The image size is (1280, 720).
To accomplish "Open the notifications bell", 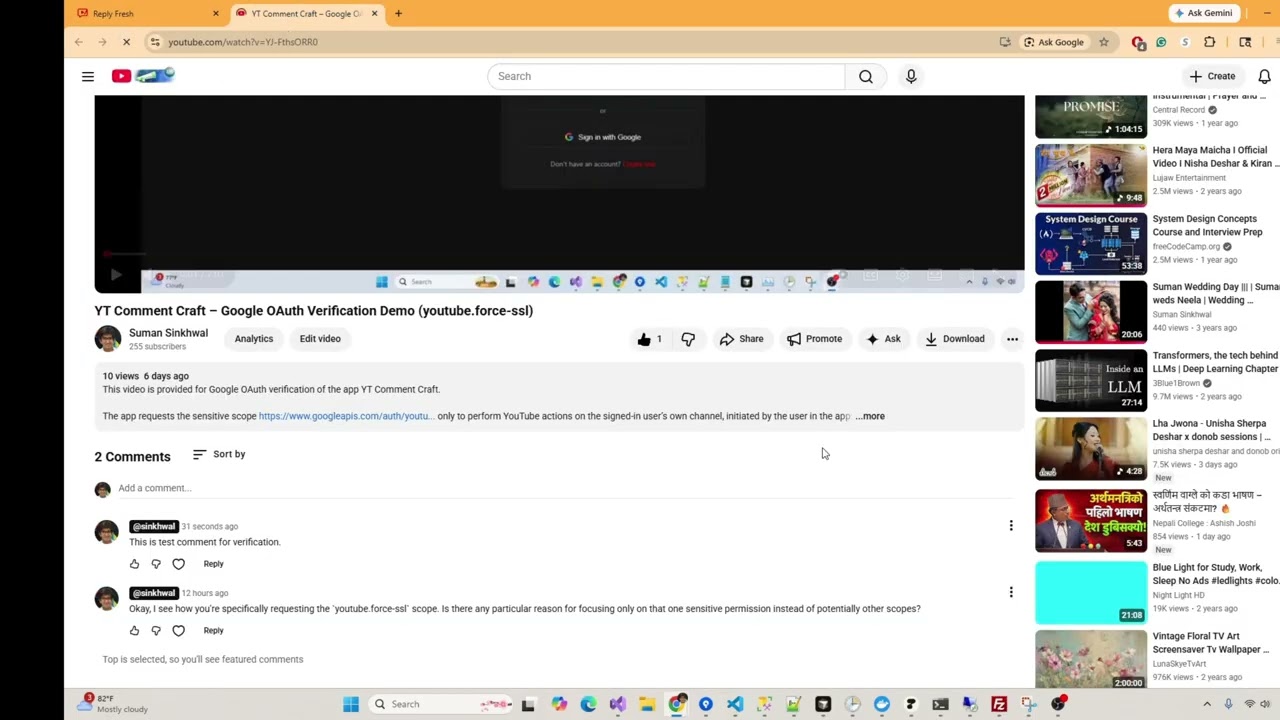I will click(1264, 76).
